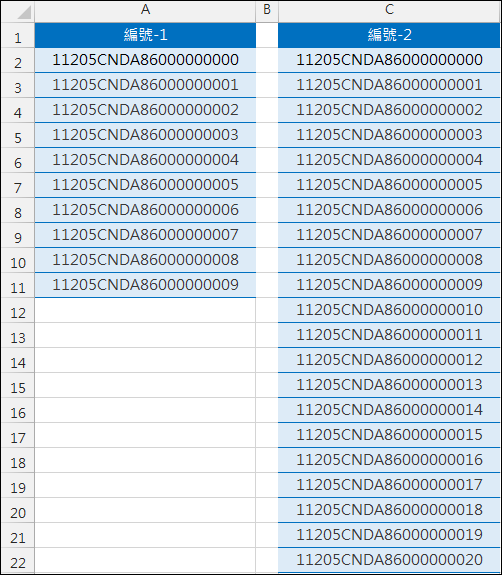This screenshot has width=502, height=575.
Task: Select row 8 header
Action: [x=18, y=210]
